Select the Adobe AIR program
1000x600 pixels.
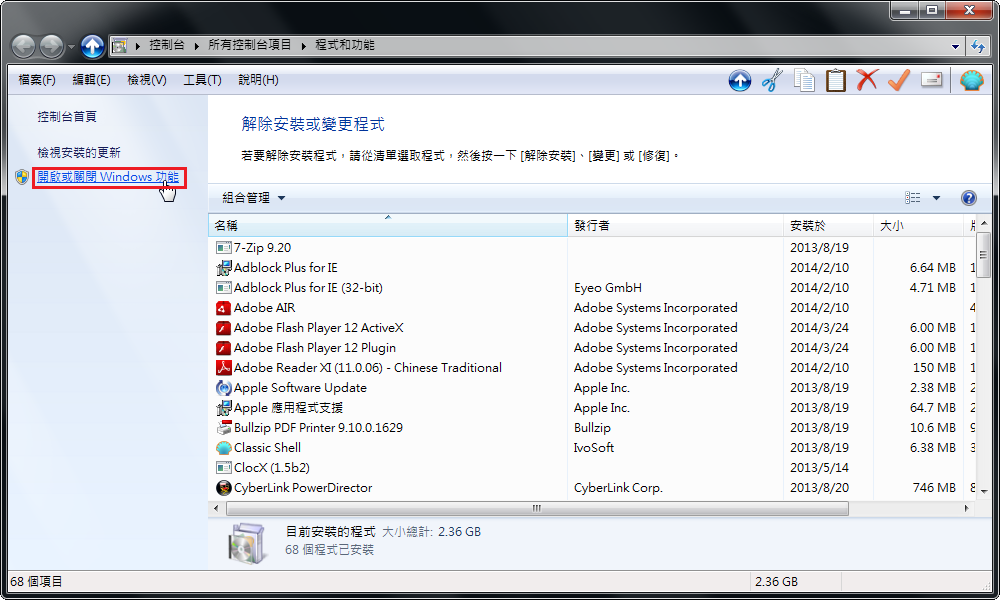264,307
